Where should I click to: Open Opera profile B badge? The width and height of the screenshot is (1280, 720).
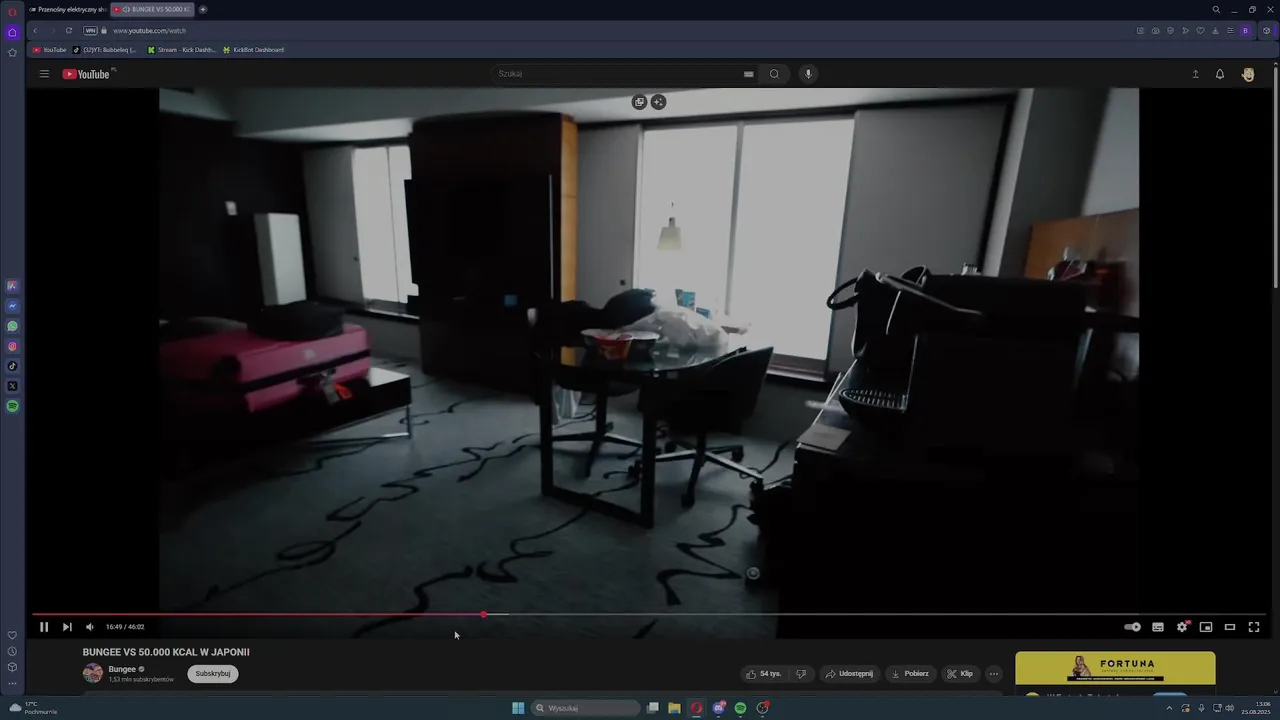[x=1245, y=31]
